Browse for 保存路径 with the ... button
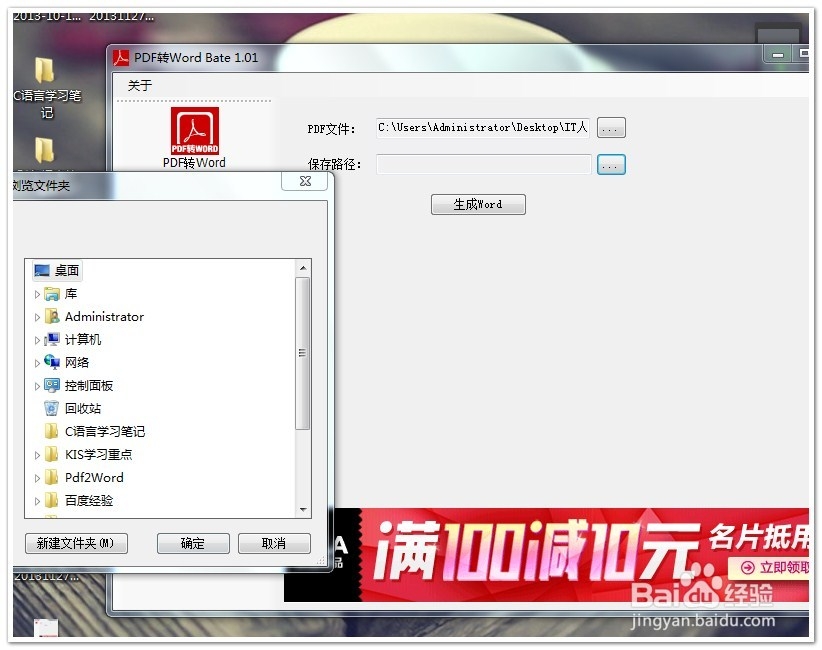 (611, 165)
